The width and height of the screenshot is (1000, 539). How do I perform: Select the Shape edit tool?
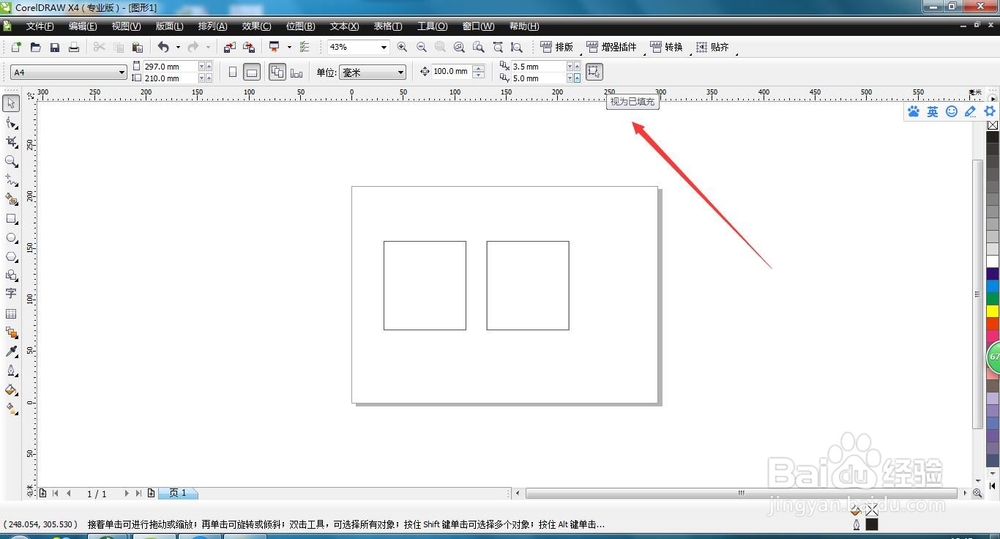pos(11,122)
